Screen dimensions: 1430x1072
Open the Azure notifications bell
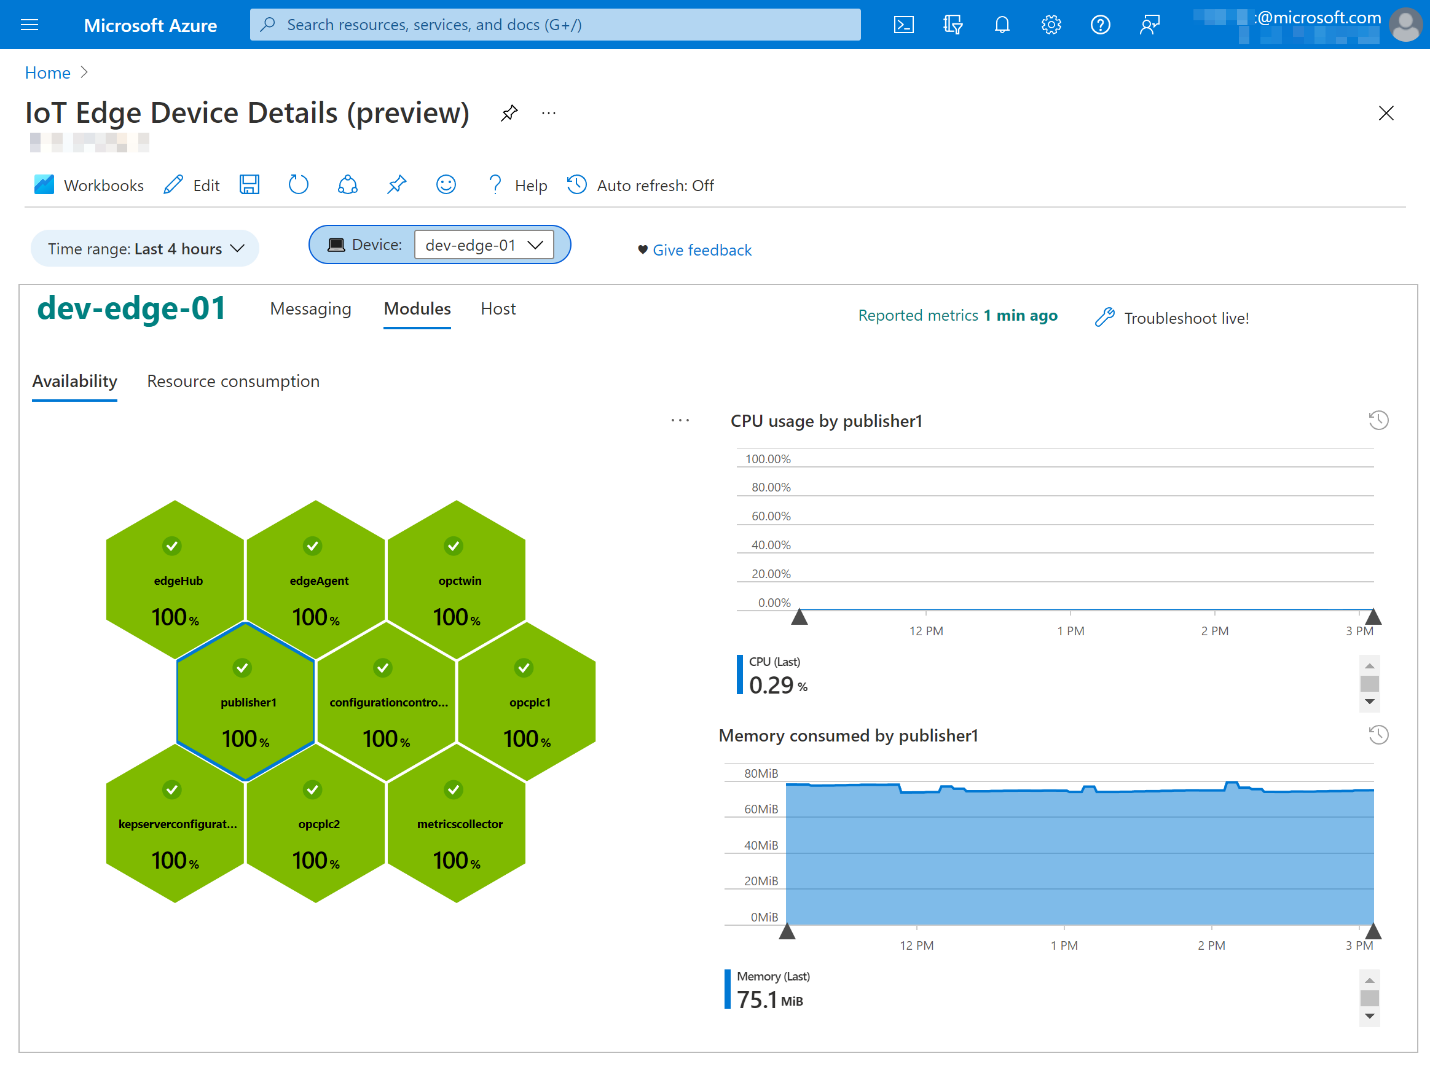pyautogui.click(x=1002, y=24)
